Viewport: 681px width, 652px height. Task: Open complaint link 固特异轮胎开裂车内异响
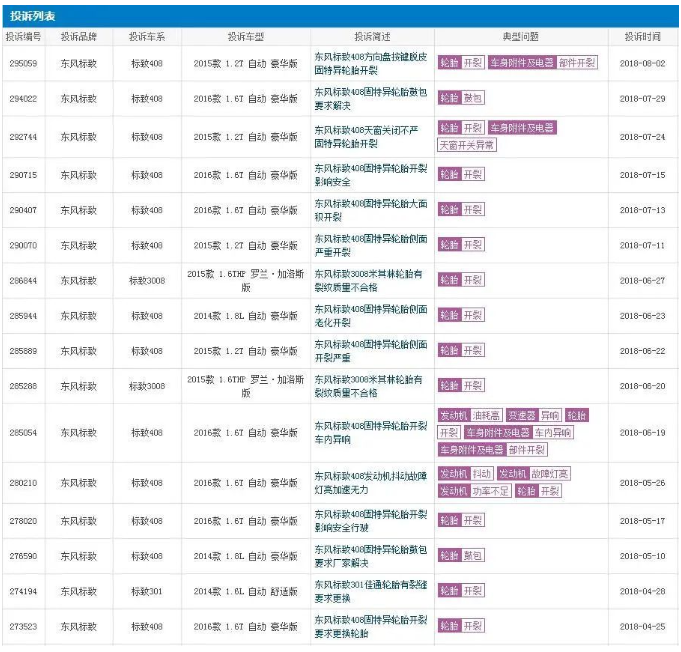pos(370,433)
